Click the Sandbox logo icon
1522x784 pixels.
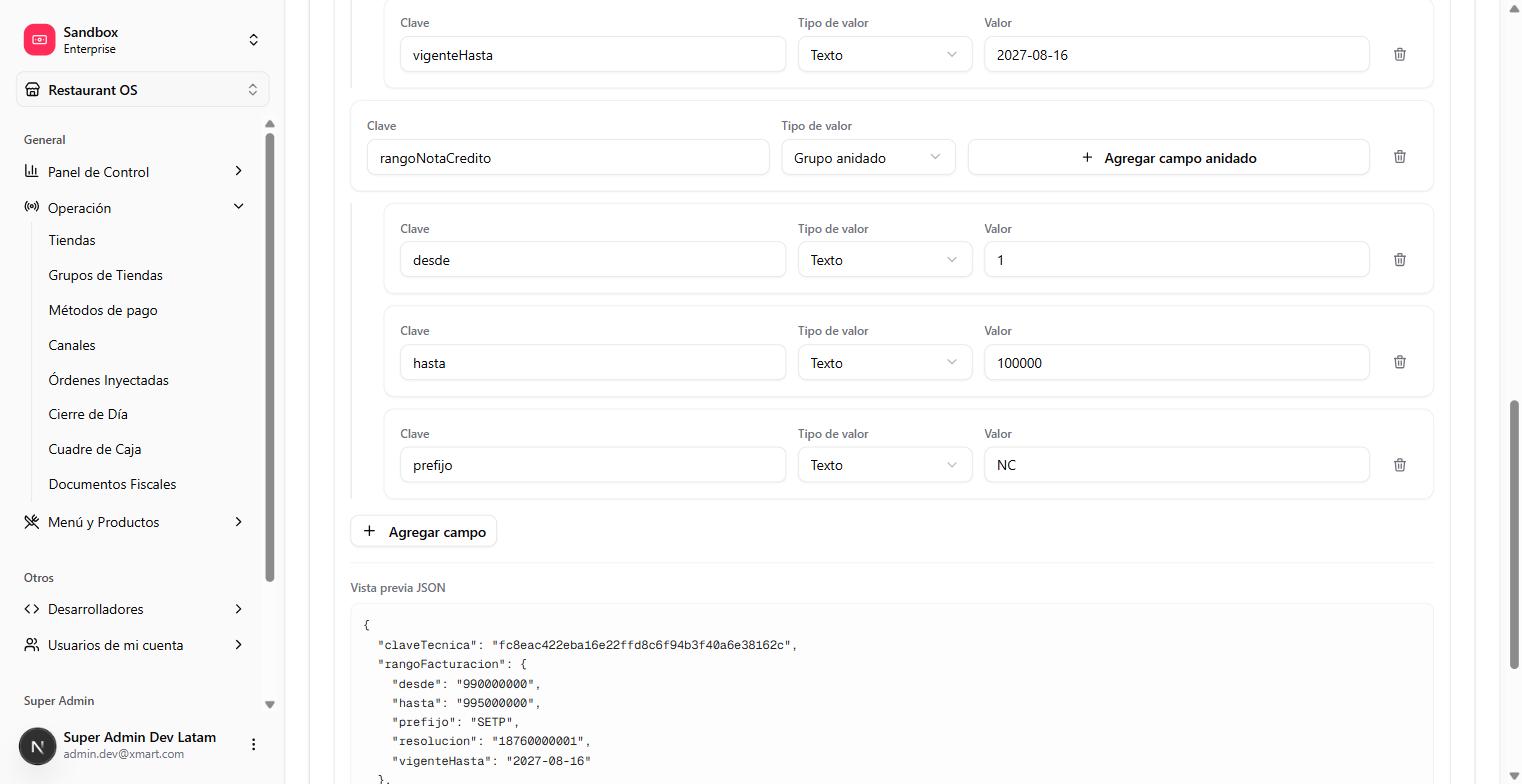(x=40, y=40)
